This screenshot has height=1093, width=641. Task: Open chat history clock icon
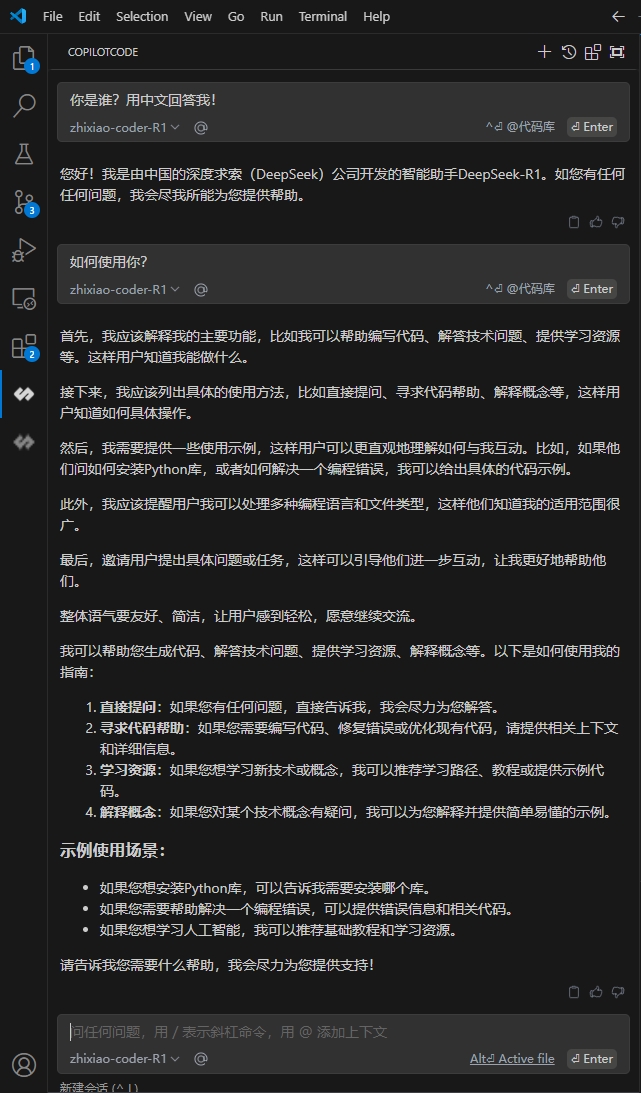(x=569, y=52)
